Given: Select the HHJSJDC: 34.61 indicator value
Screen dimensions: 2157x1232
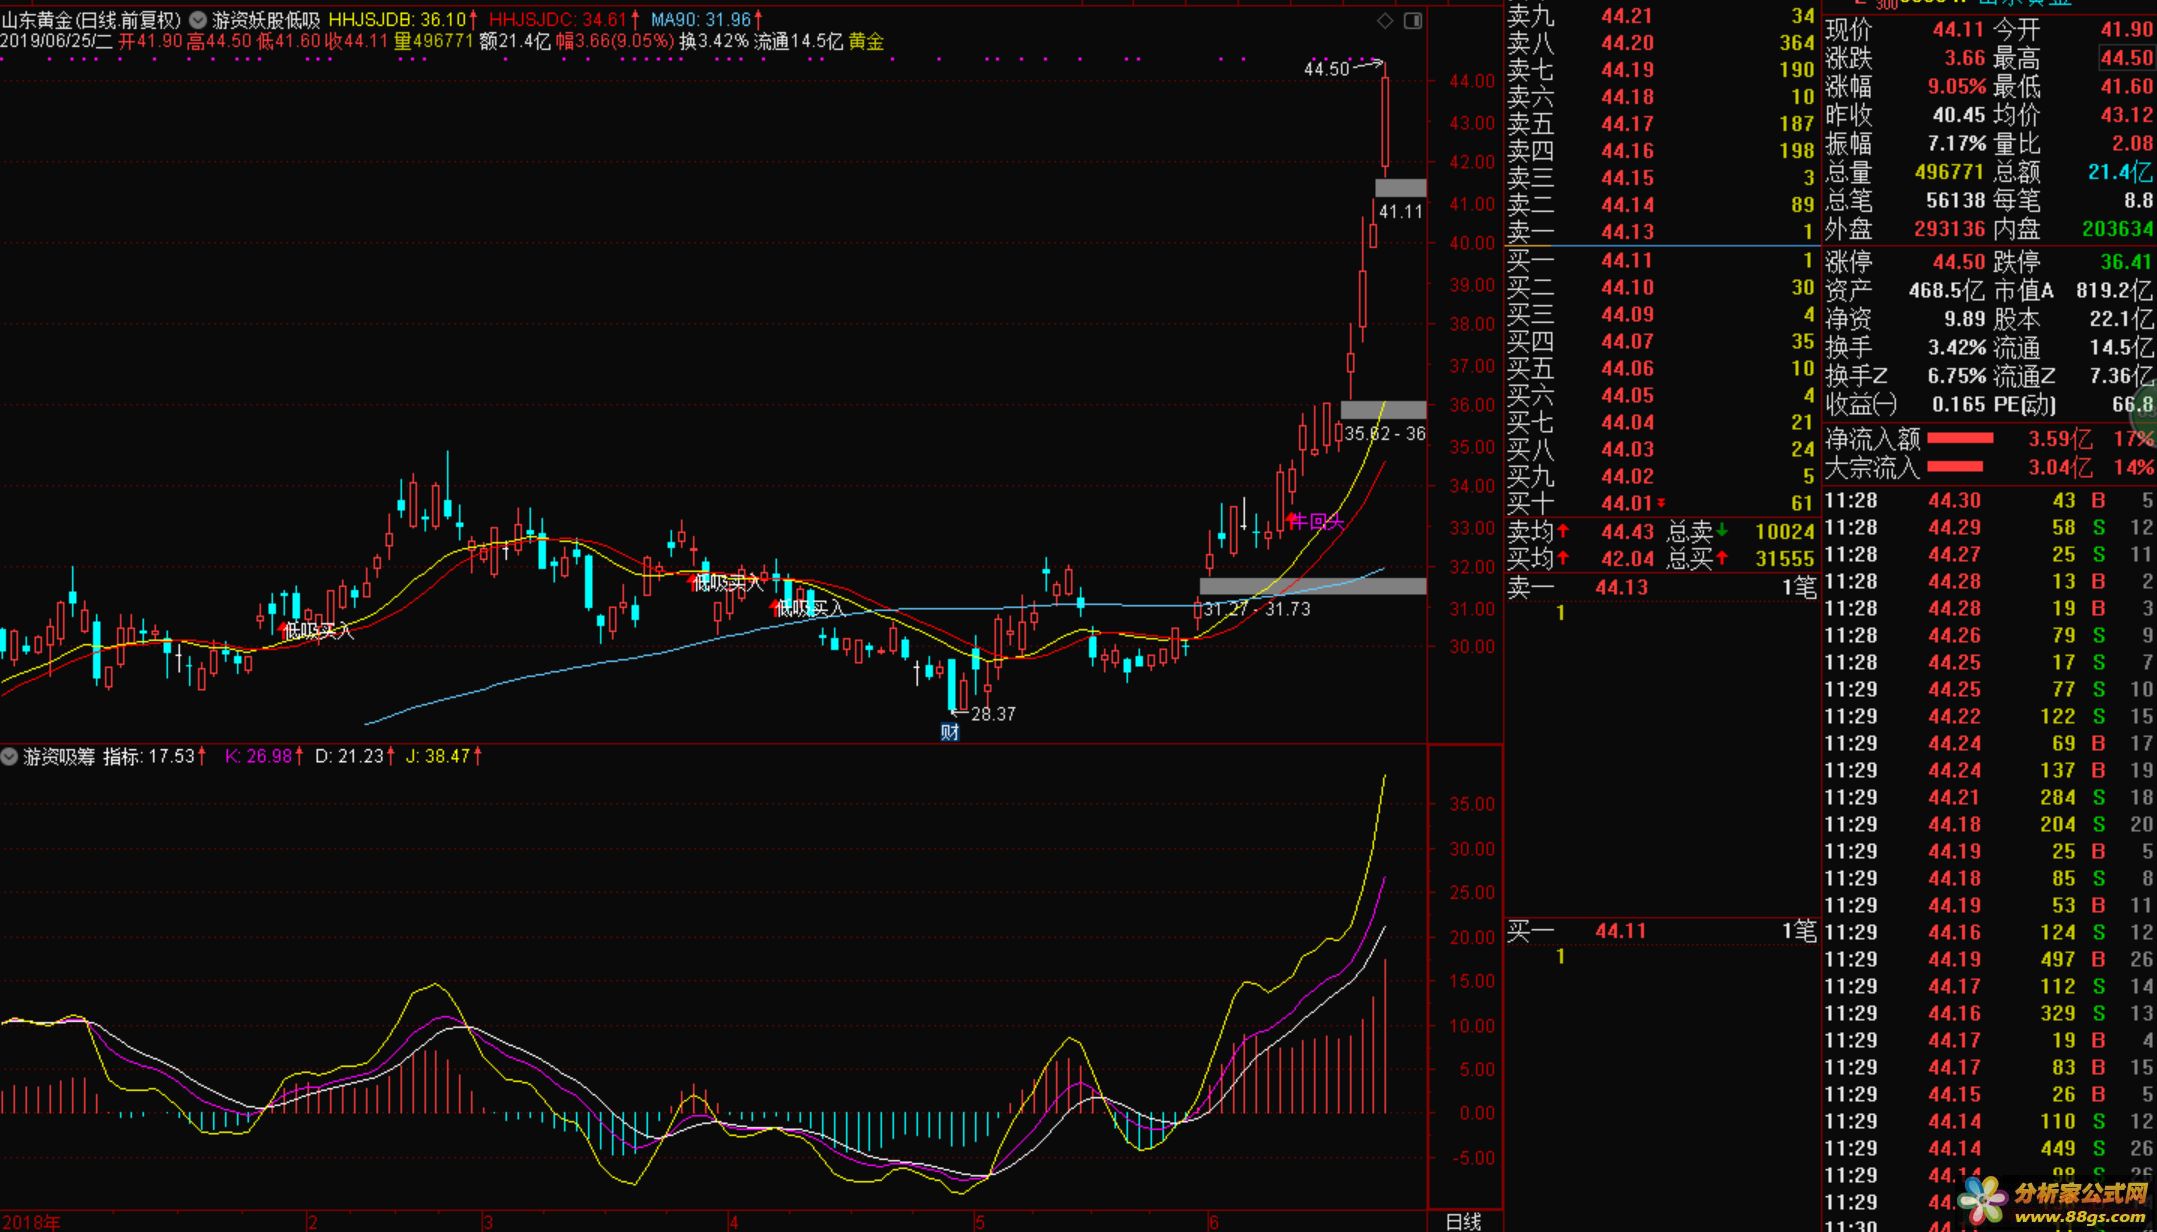Looking at the screenshot, I should click(565, 20).
